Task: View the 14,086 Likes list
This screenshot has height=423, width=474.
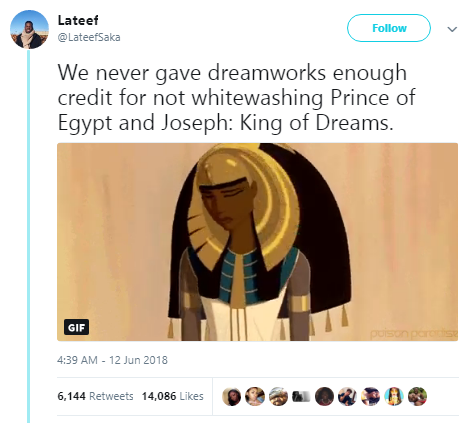Action: (173, 396)
